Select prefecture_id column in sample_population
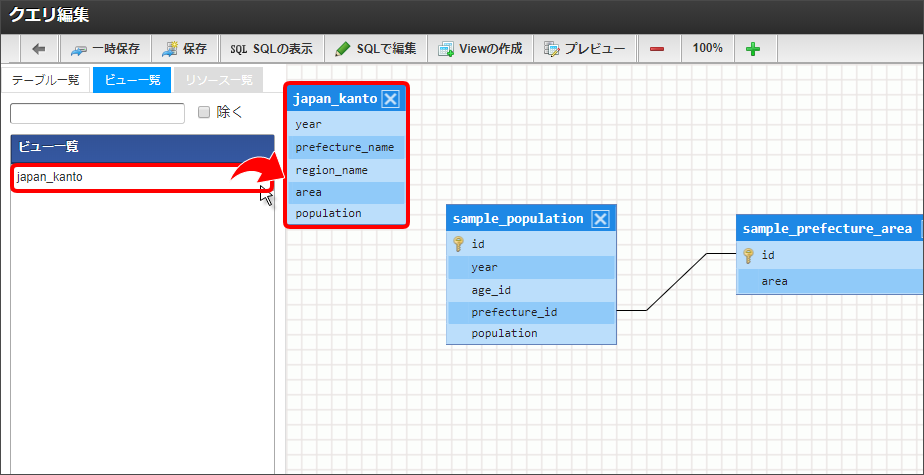 click(x=532, y=312)
